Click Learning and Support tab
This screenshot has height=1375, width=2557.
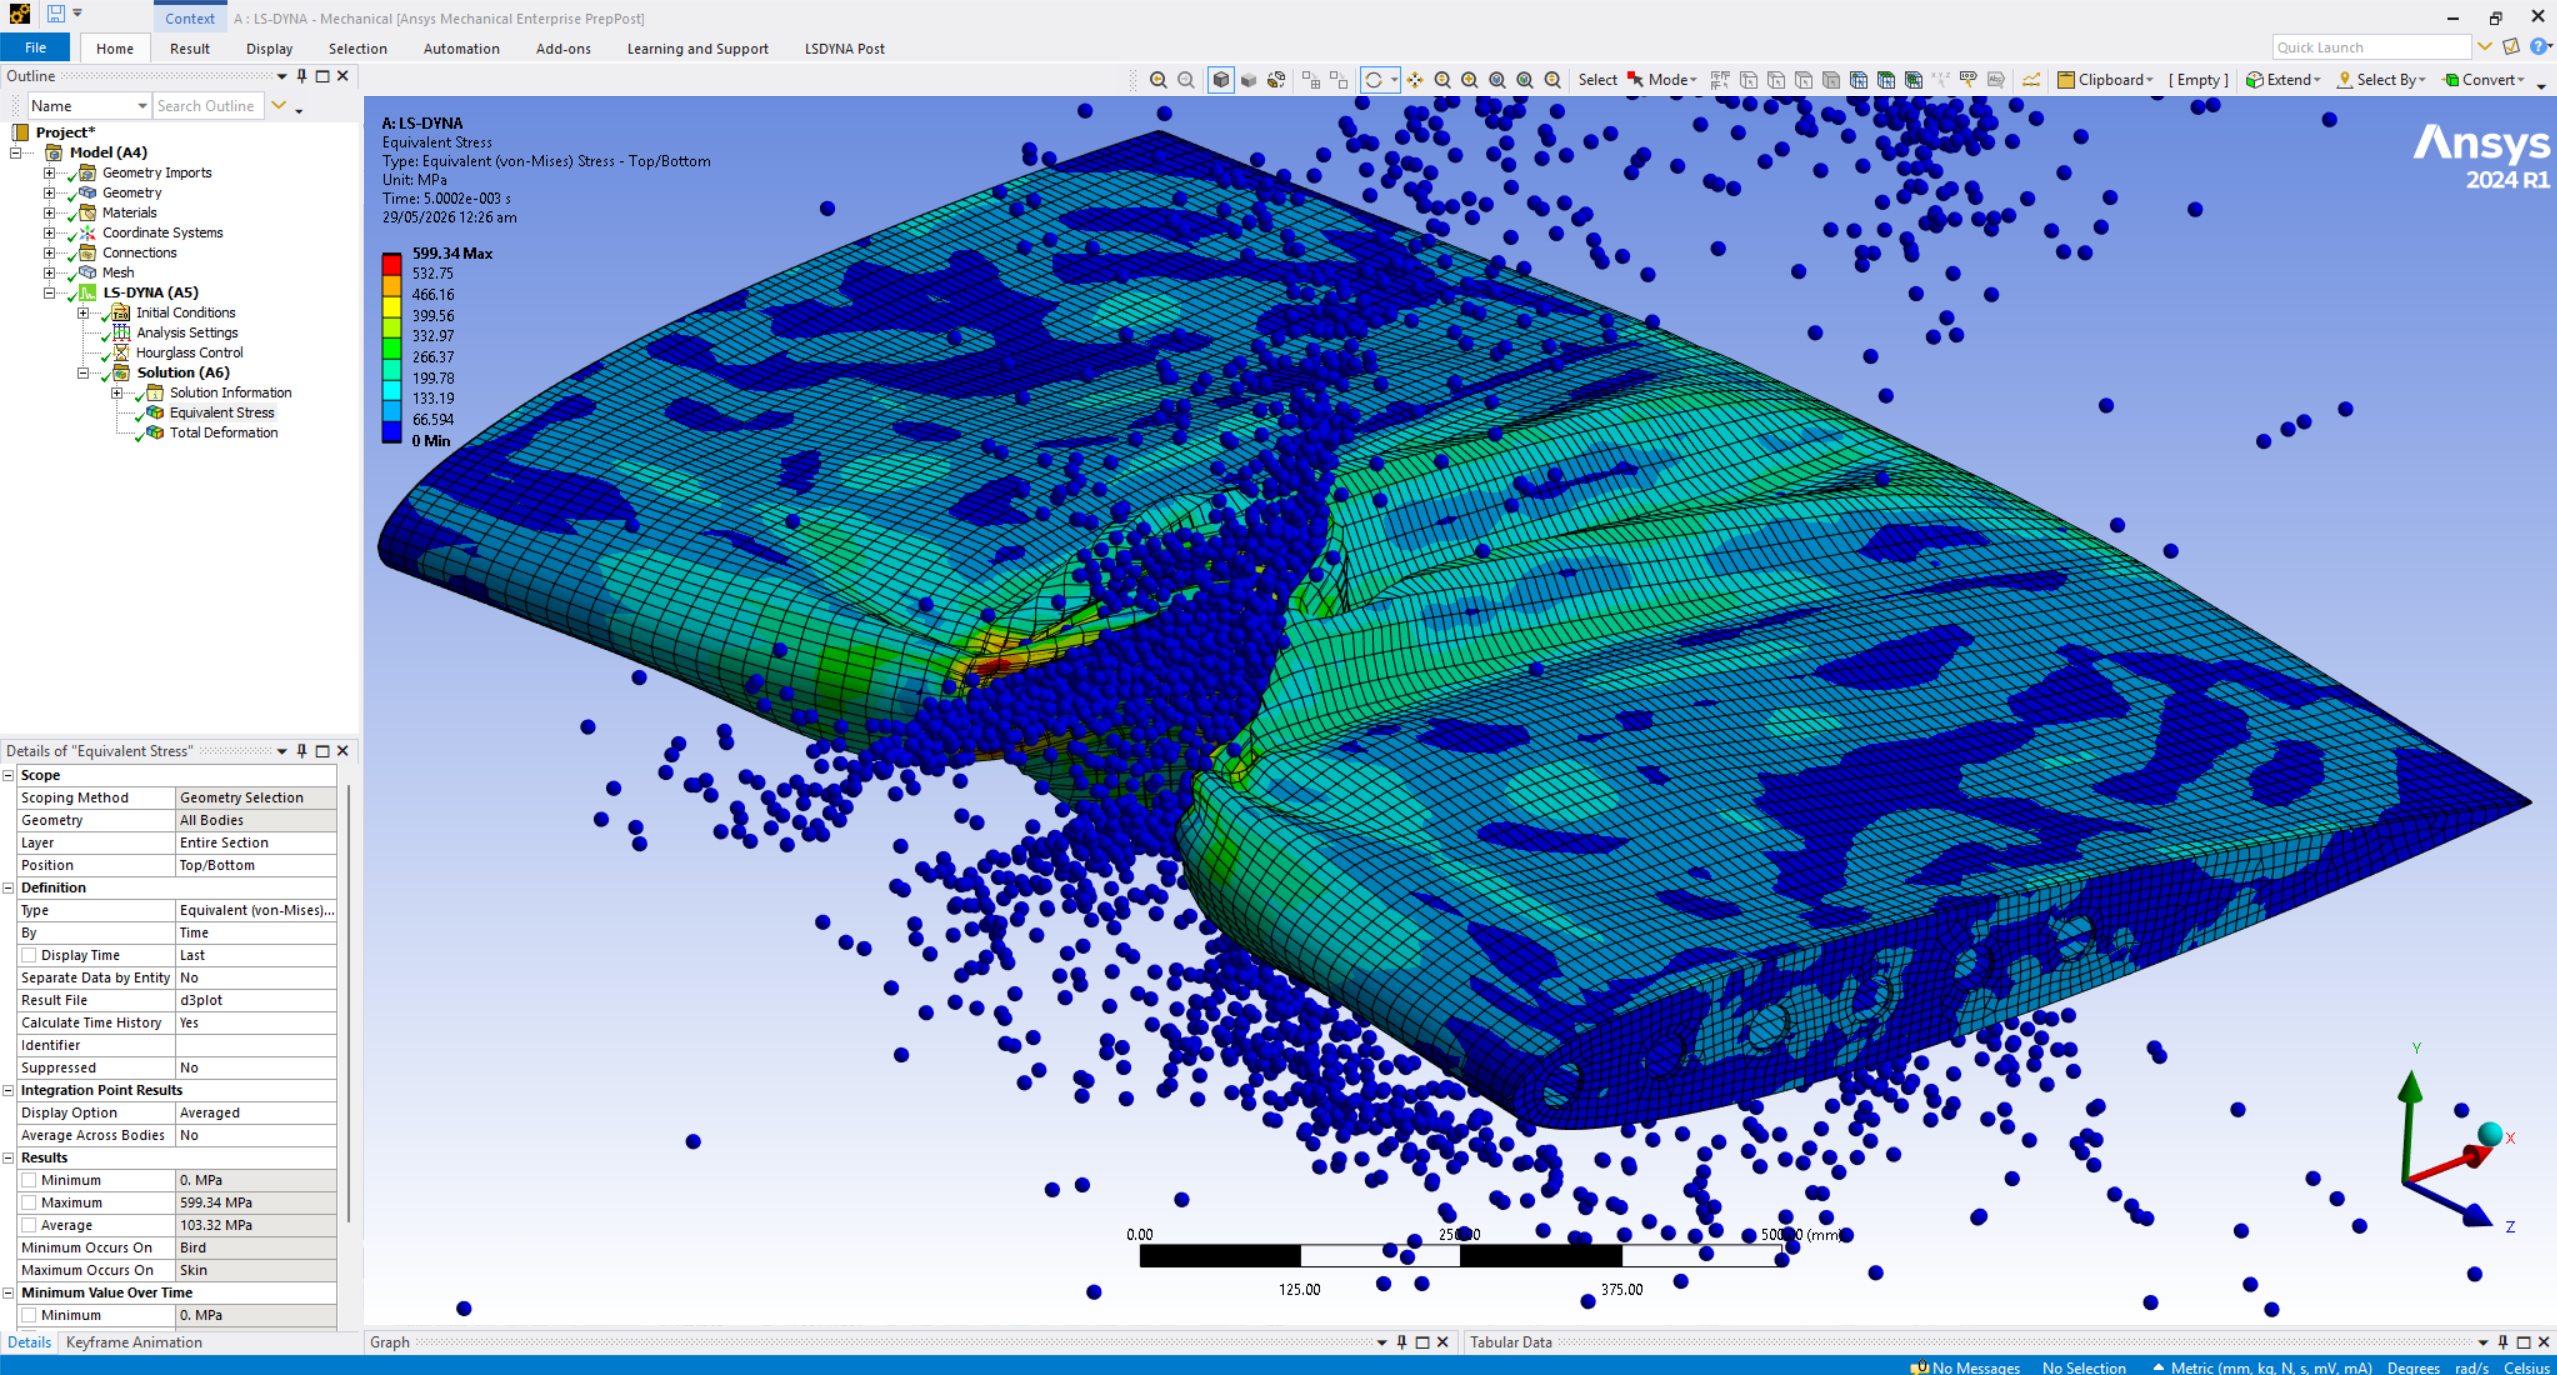click(x=697, y=48)
